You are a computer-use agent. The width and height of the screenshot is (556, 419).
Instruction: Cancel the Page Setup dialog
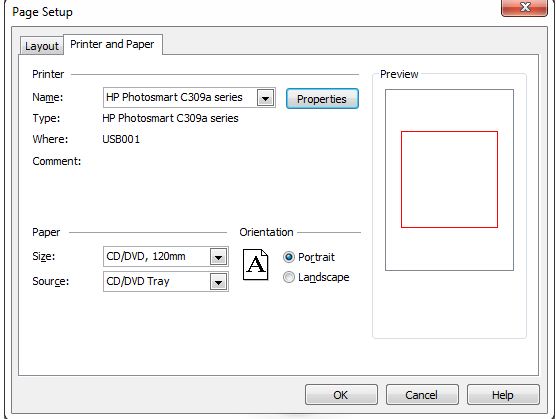[422, 395]
